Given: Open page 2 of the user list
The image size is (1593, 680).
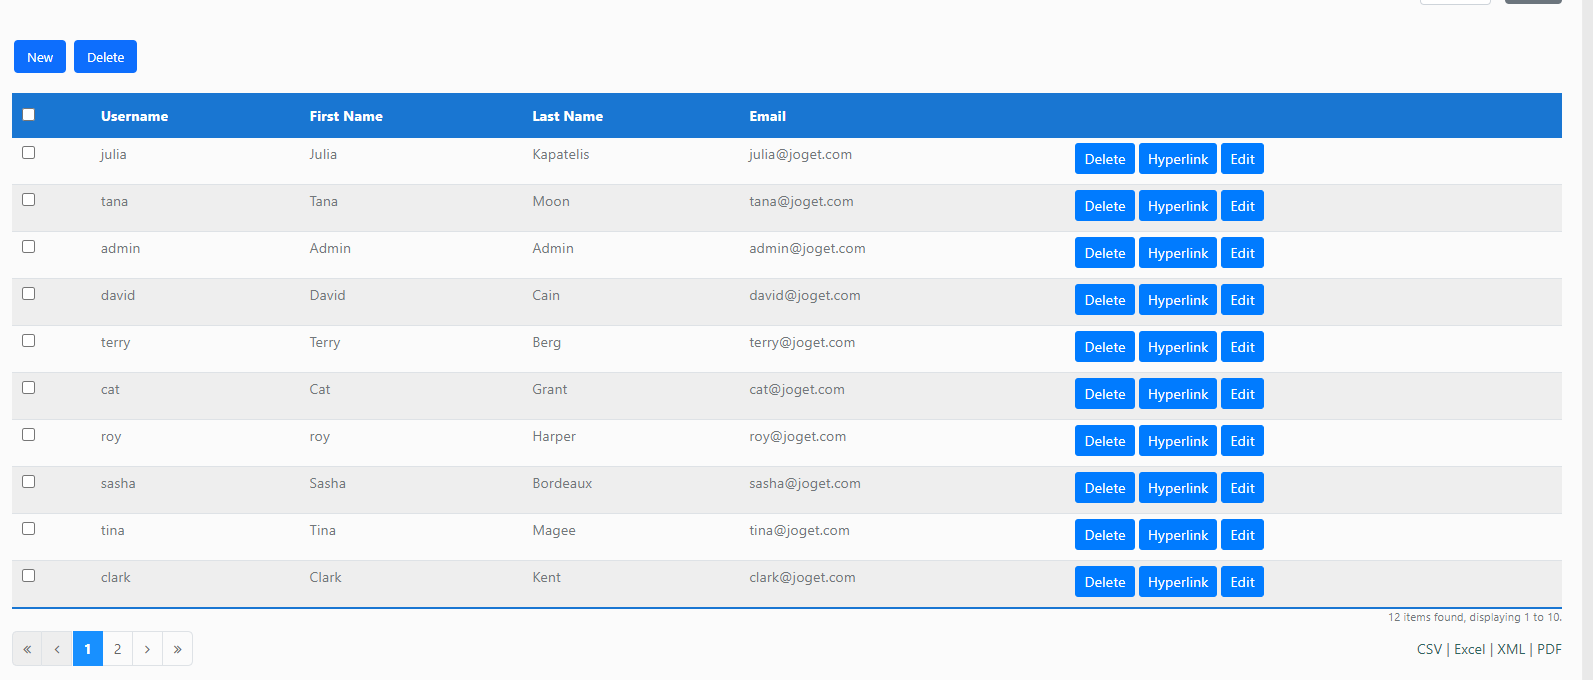Looking at the screenshot, I should tap(117, 649).
